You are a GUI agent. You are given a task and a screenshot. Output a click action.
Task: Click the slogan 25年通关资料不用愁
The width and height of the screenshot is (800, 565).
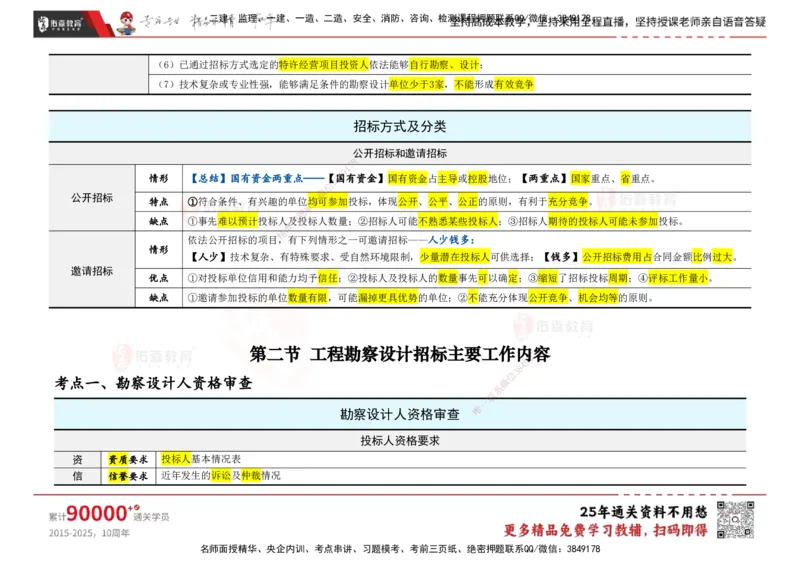click(643, 512)
